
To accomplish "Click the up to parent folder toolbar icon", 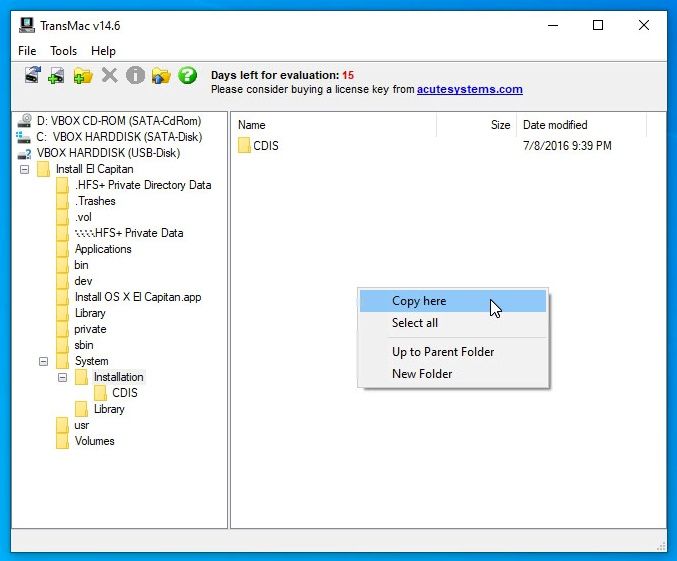I will coord(161,75).
